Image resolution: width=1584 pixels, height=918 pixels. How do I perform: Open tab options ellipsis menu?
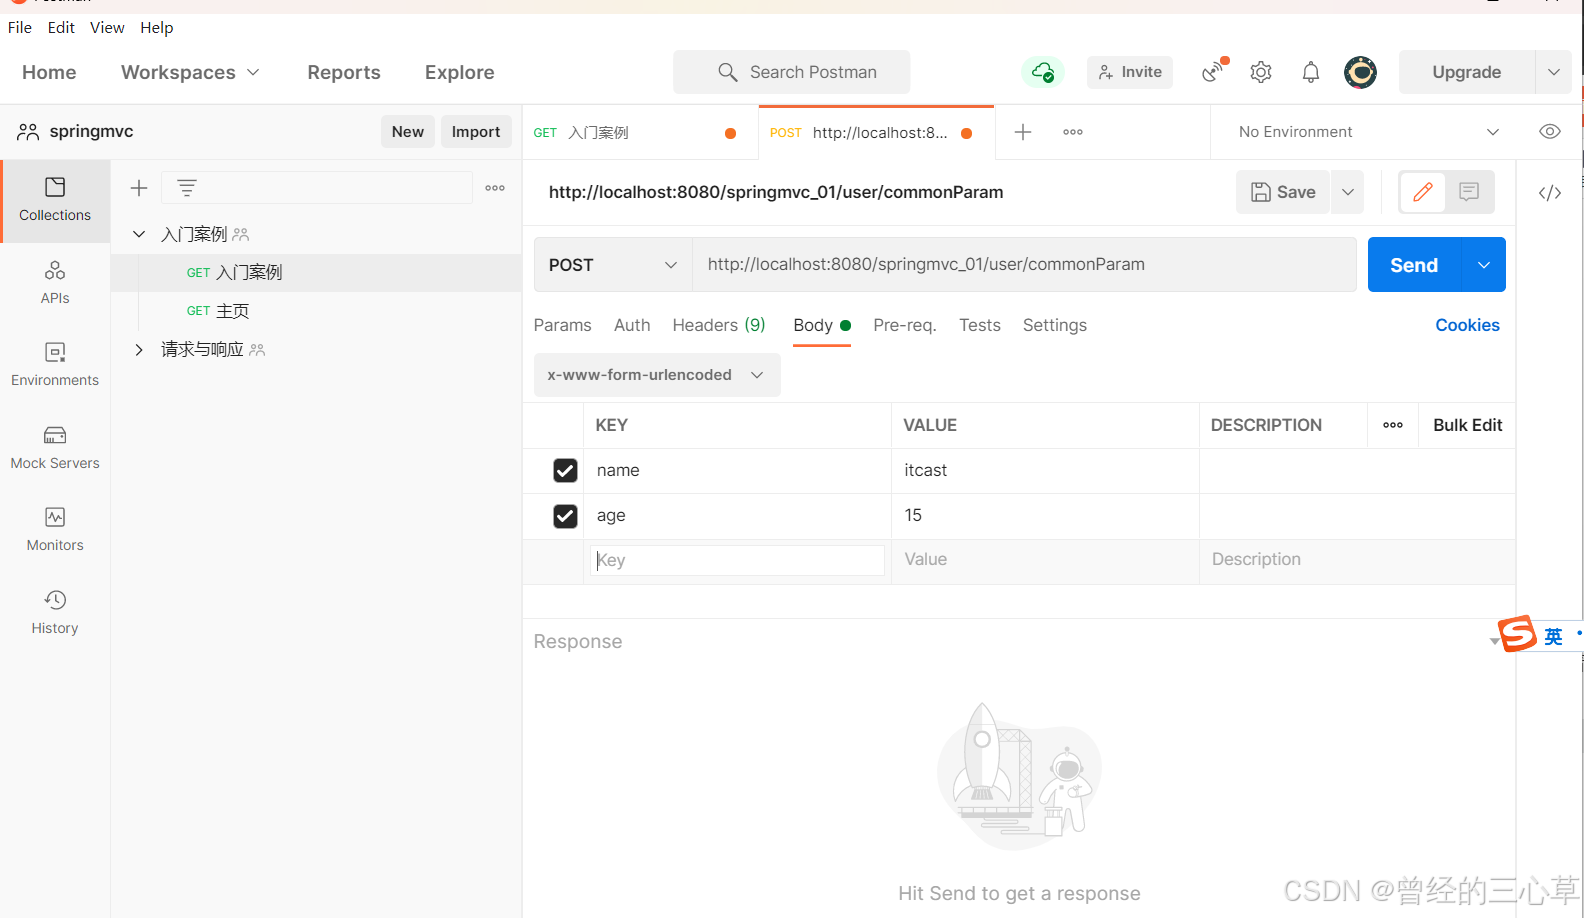pyautogui.click(x=1073, y=132)
